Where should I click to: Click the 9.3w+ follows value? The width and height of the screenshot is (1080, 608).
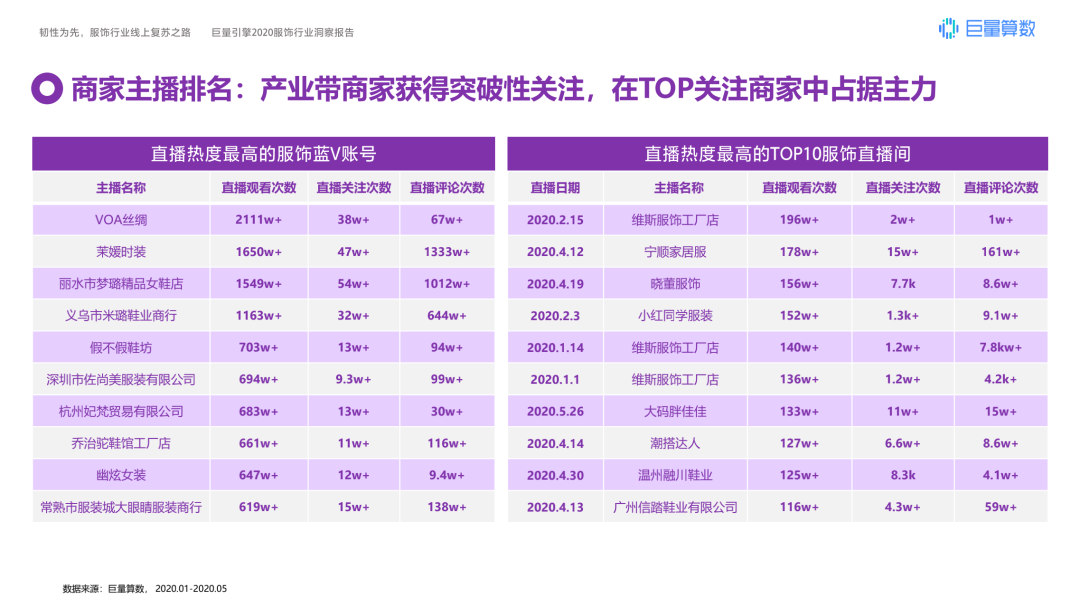pyautogui.click(x=353, y=379)
